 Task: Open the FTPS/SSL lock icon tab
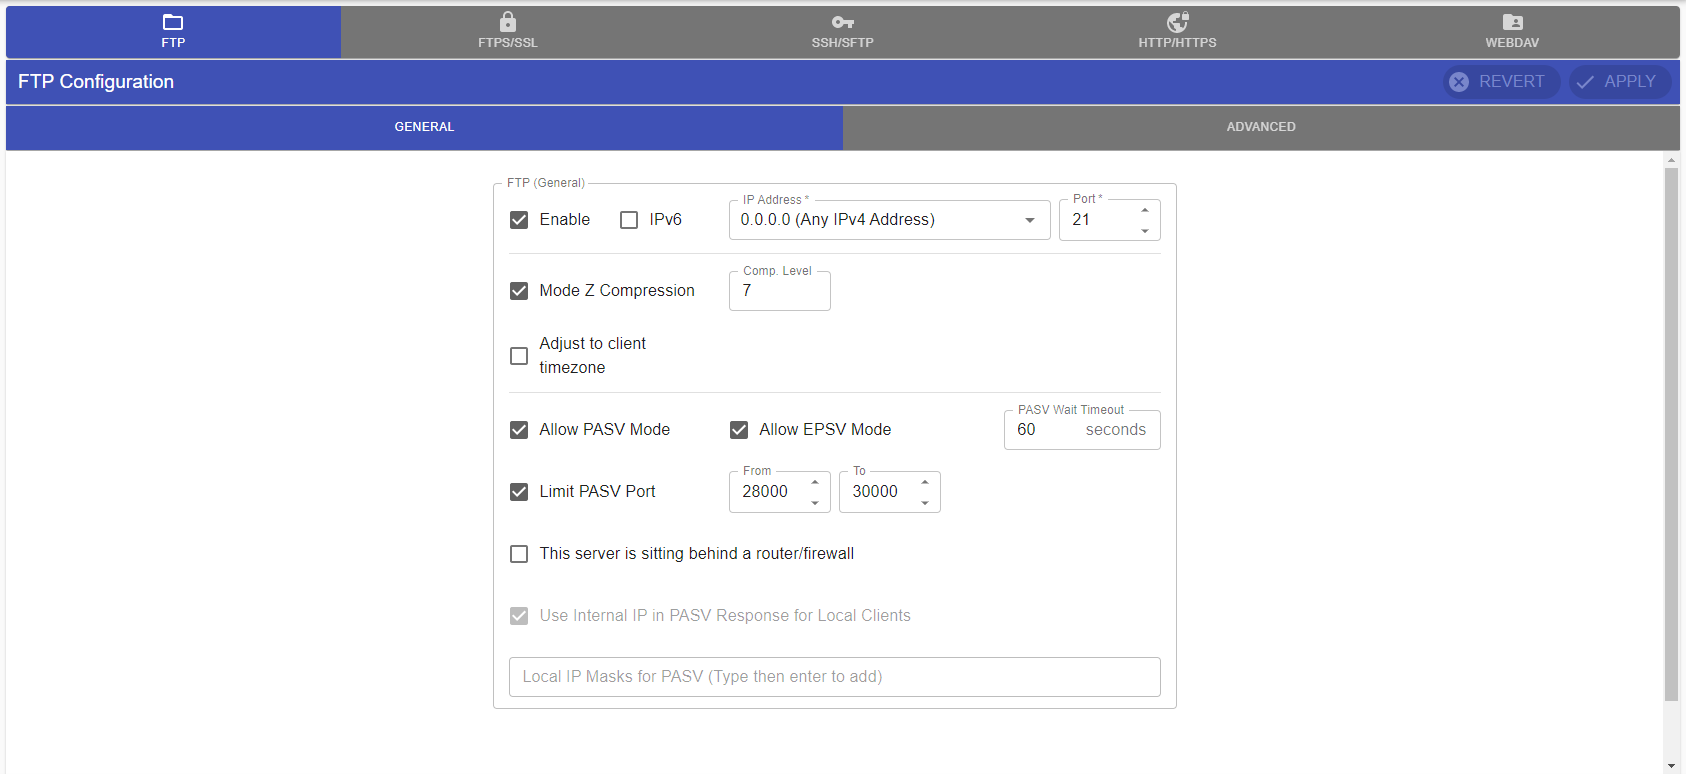[x=508, y=31]
